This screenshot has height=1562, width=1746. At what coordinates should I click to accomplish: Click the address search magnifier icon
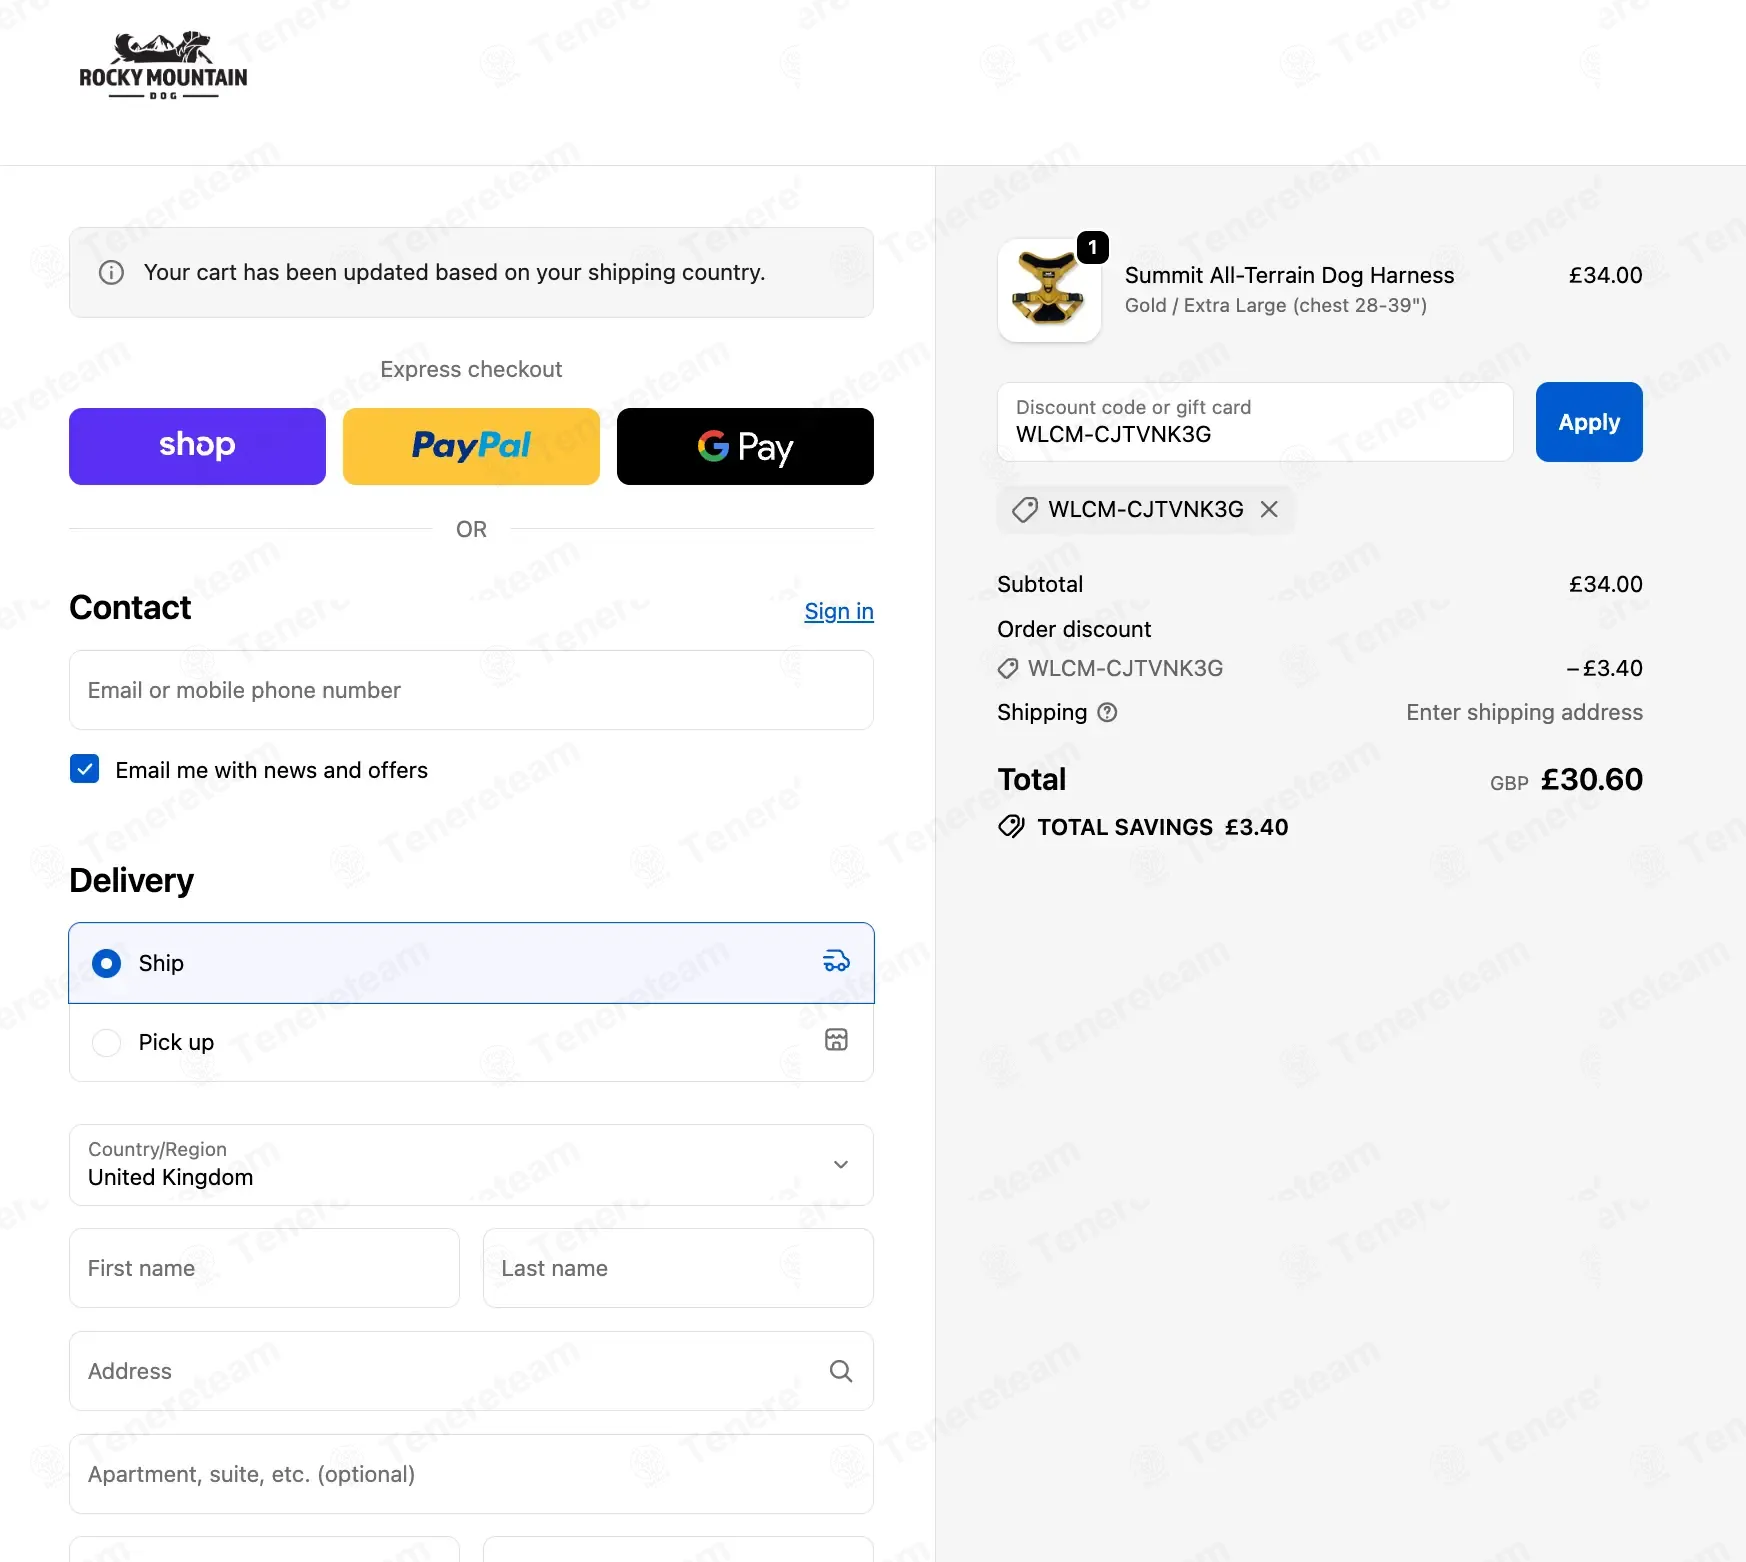tap(841, 1371)
